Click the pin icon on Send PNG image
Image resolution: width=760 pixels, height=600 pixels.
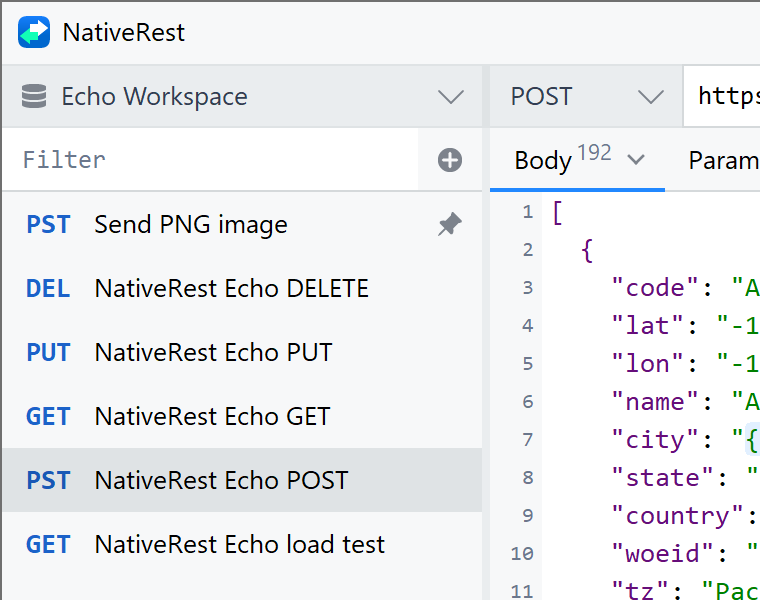click(x=450, y=224)
